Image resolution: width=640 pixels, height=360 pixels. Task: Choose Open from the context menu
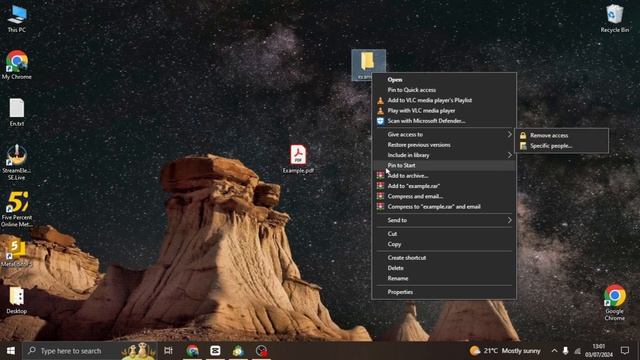(x=444, y=80)
